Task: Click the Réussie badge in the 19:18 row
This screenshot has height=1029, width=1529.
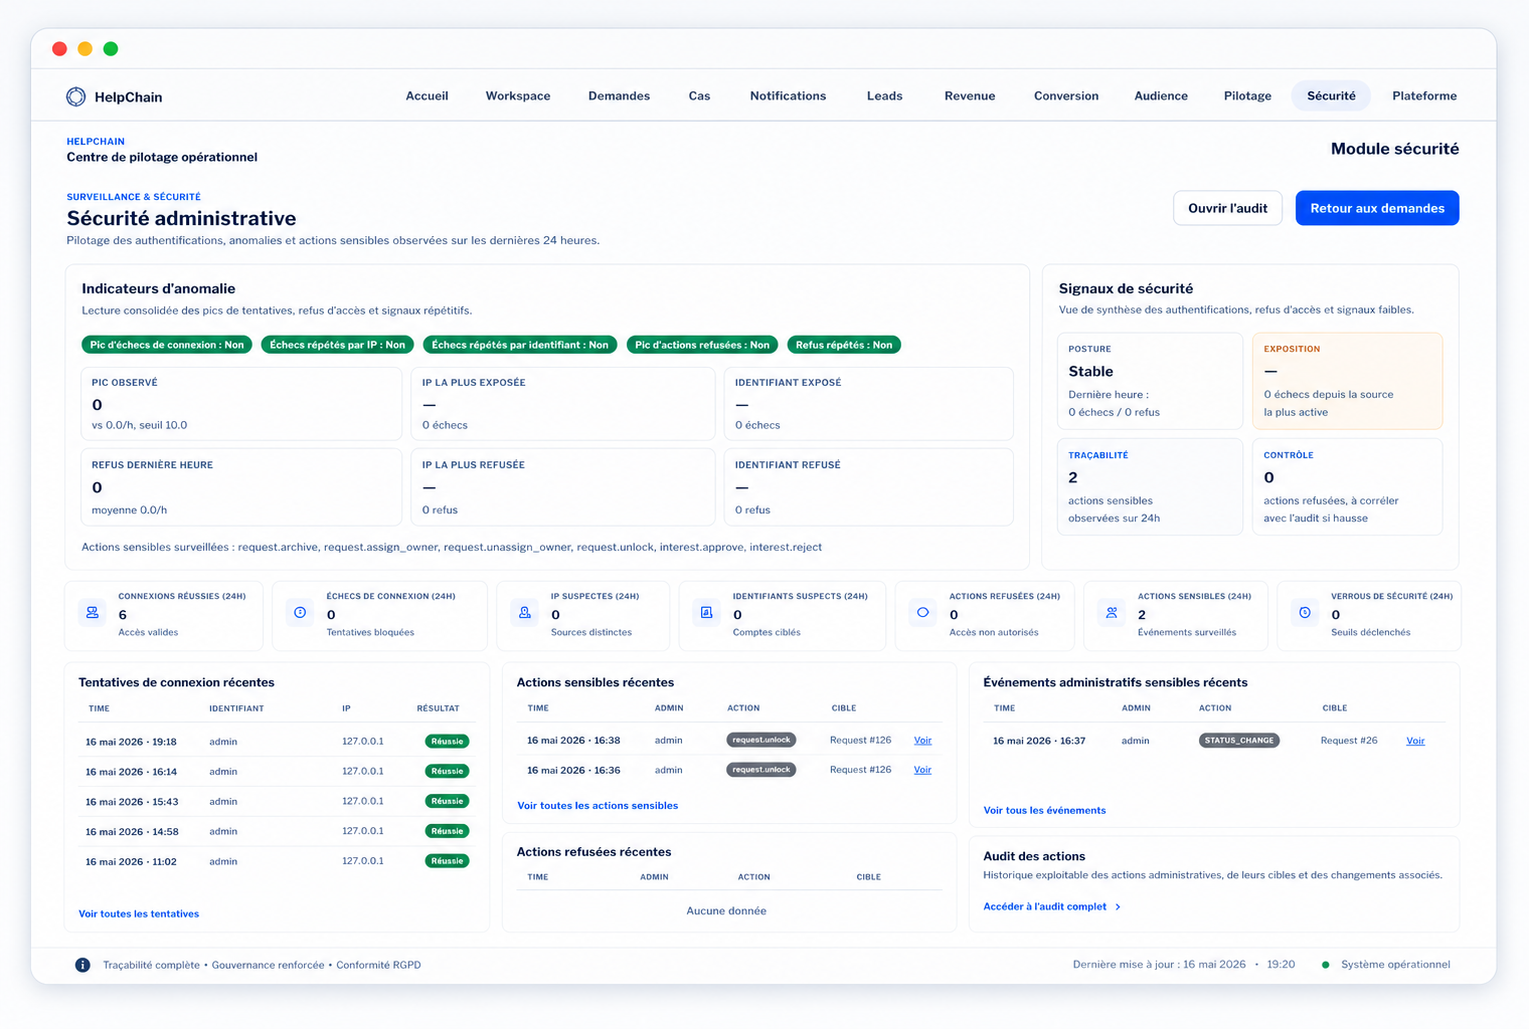Action: point(447,742)
